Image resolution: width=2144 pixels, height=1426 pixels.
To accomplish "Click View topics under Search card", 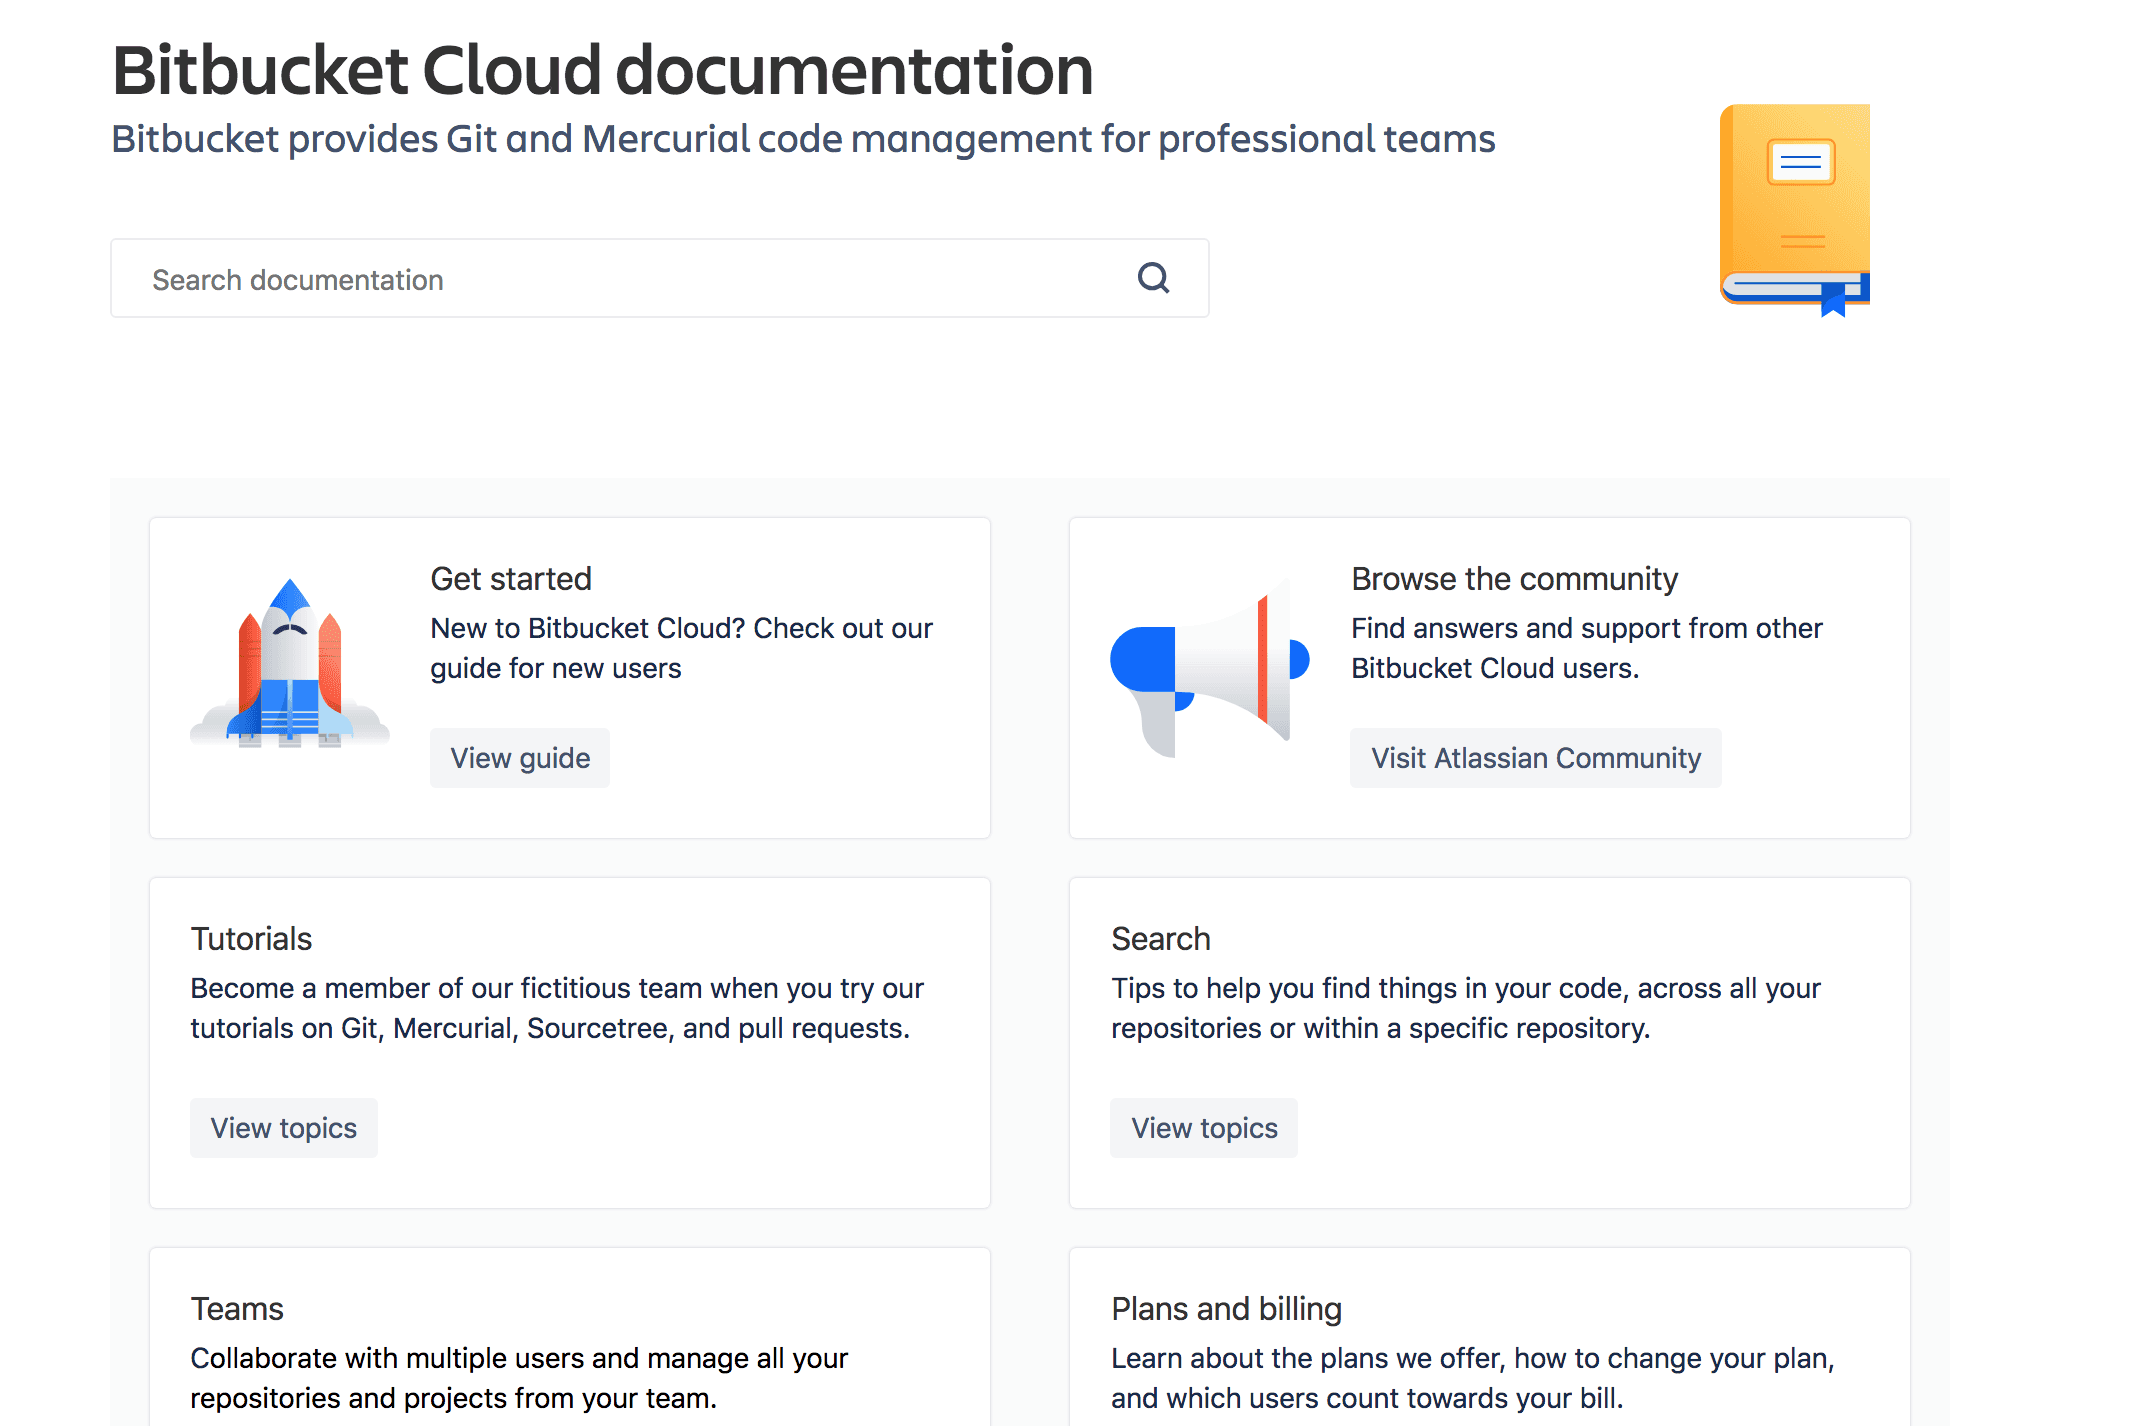I will pos(1204,1128).
